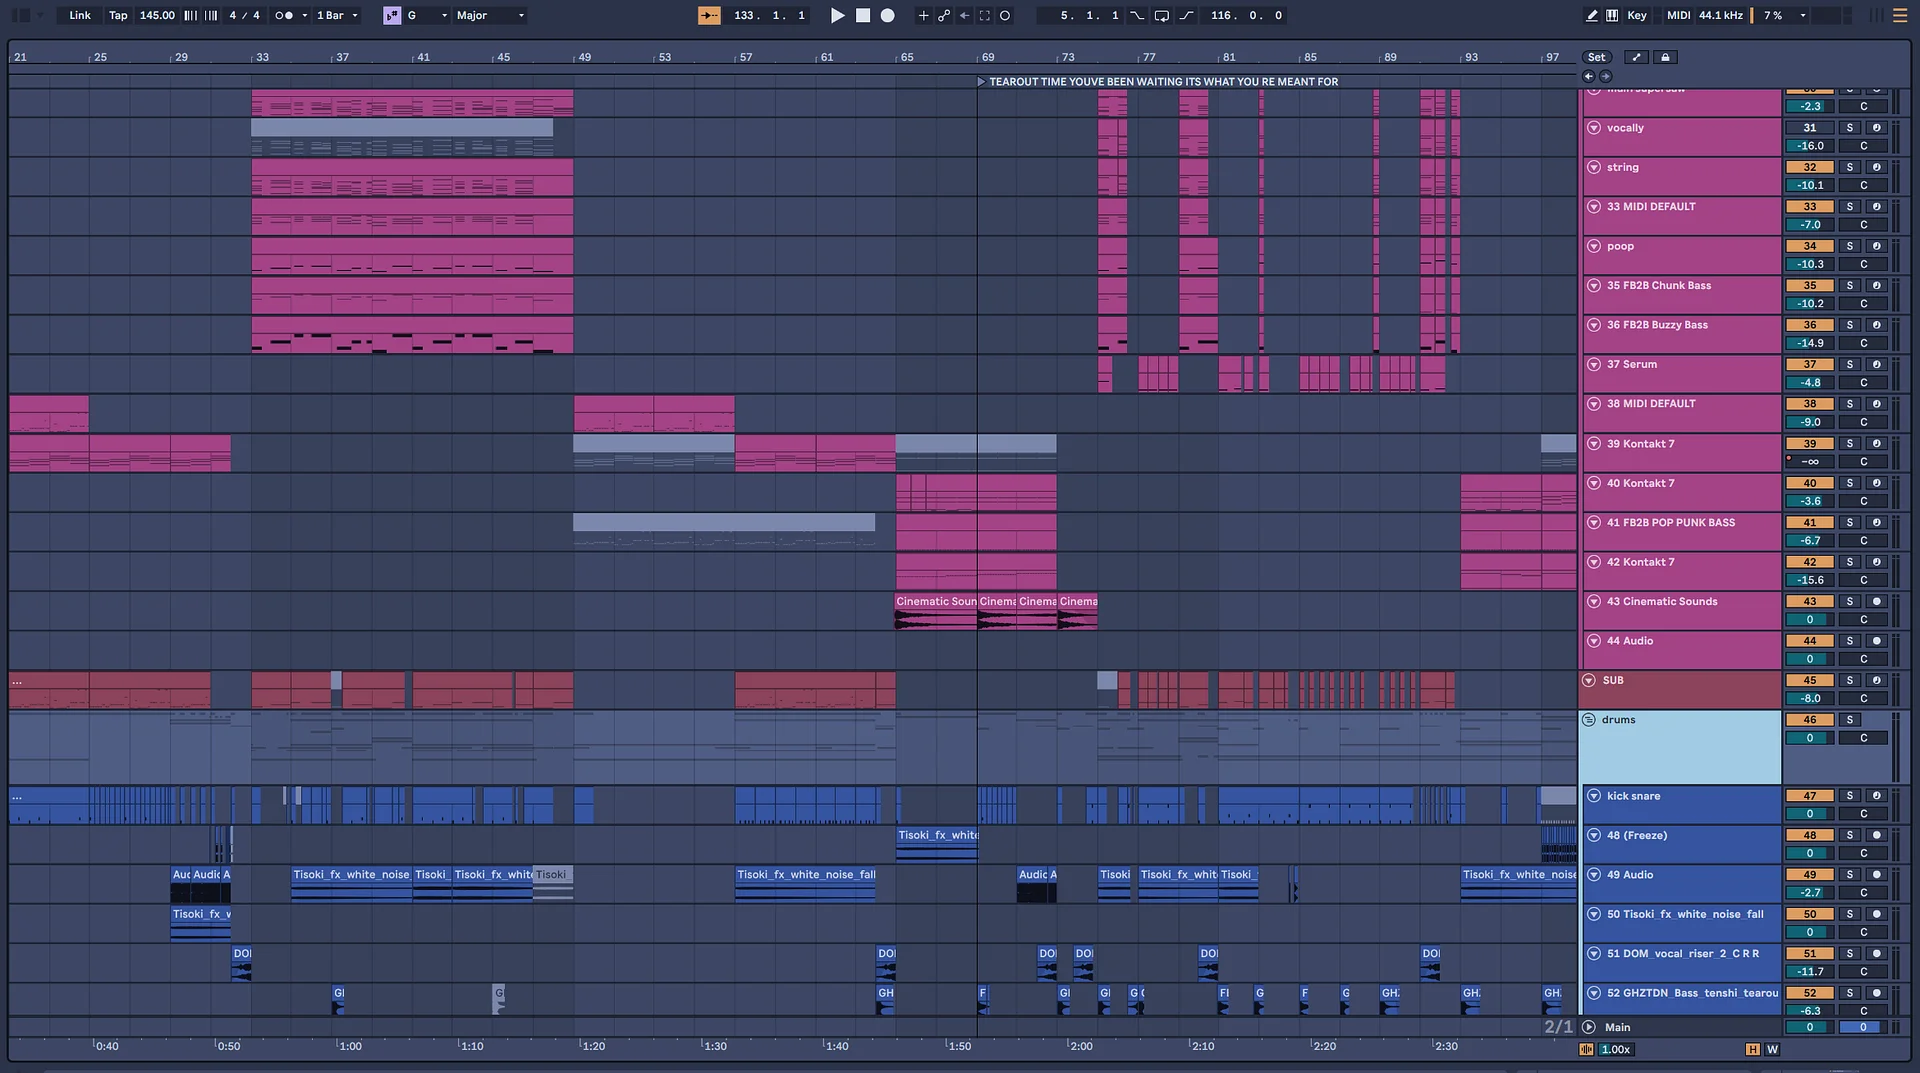The width and height of the screenshot is (1920, 1073).
Task: Collapse the kick snare track arrow
Action: coord(1594,796)
